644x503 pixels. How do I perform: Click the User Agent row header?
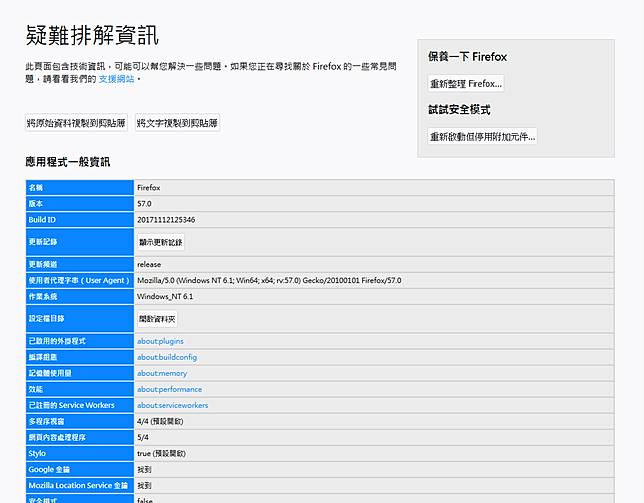point(80,280)
